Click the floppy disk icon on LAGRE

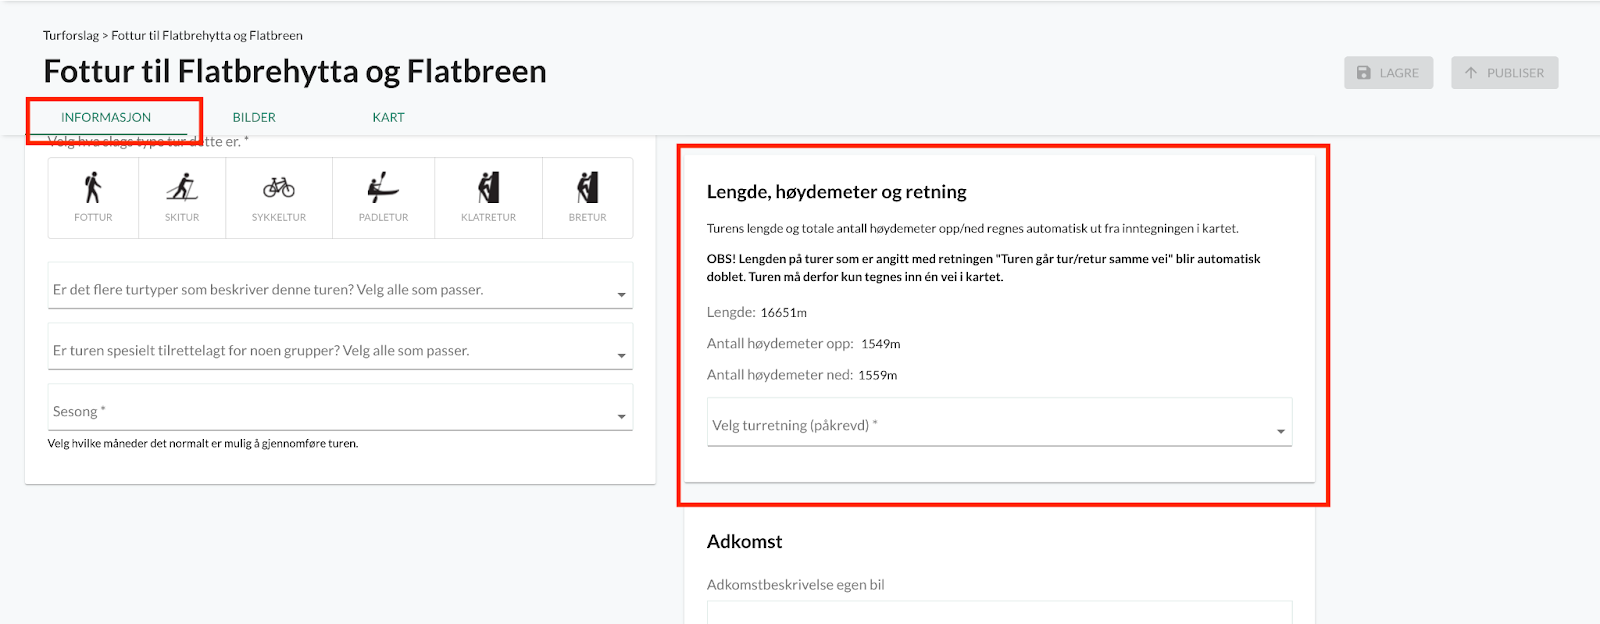[x=1364, y=73]
